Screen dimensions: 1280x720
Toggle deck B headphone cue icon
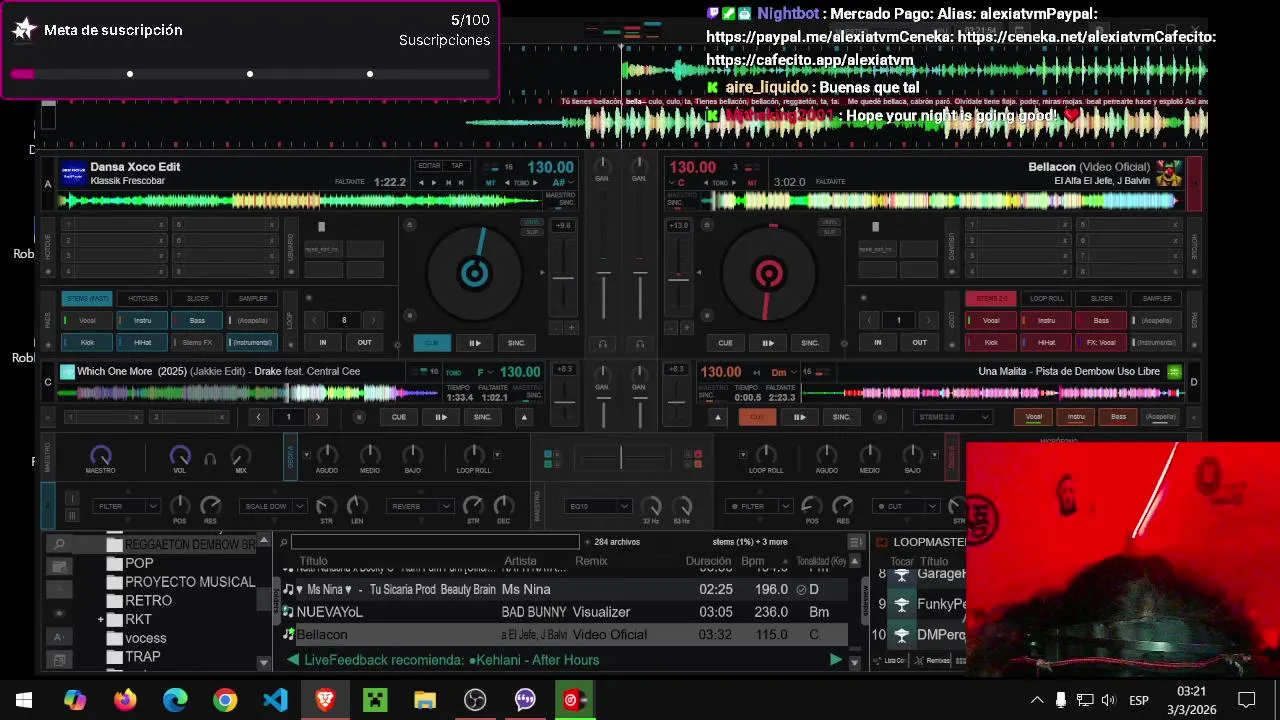click(640, 343)
